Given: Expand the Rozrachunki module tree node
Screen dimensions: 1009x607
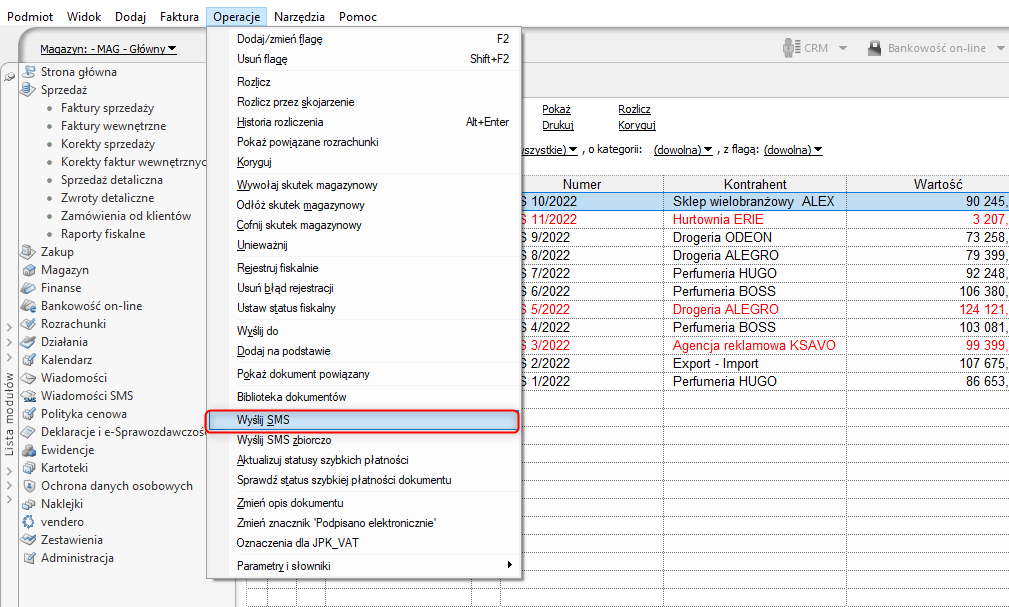Looking at the screenshot, I should coord(9,325).
